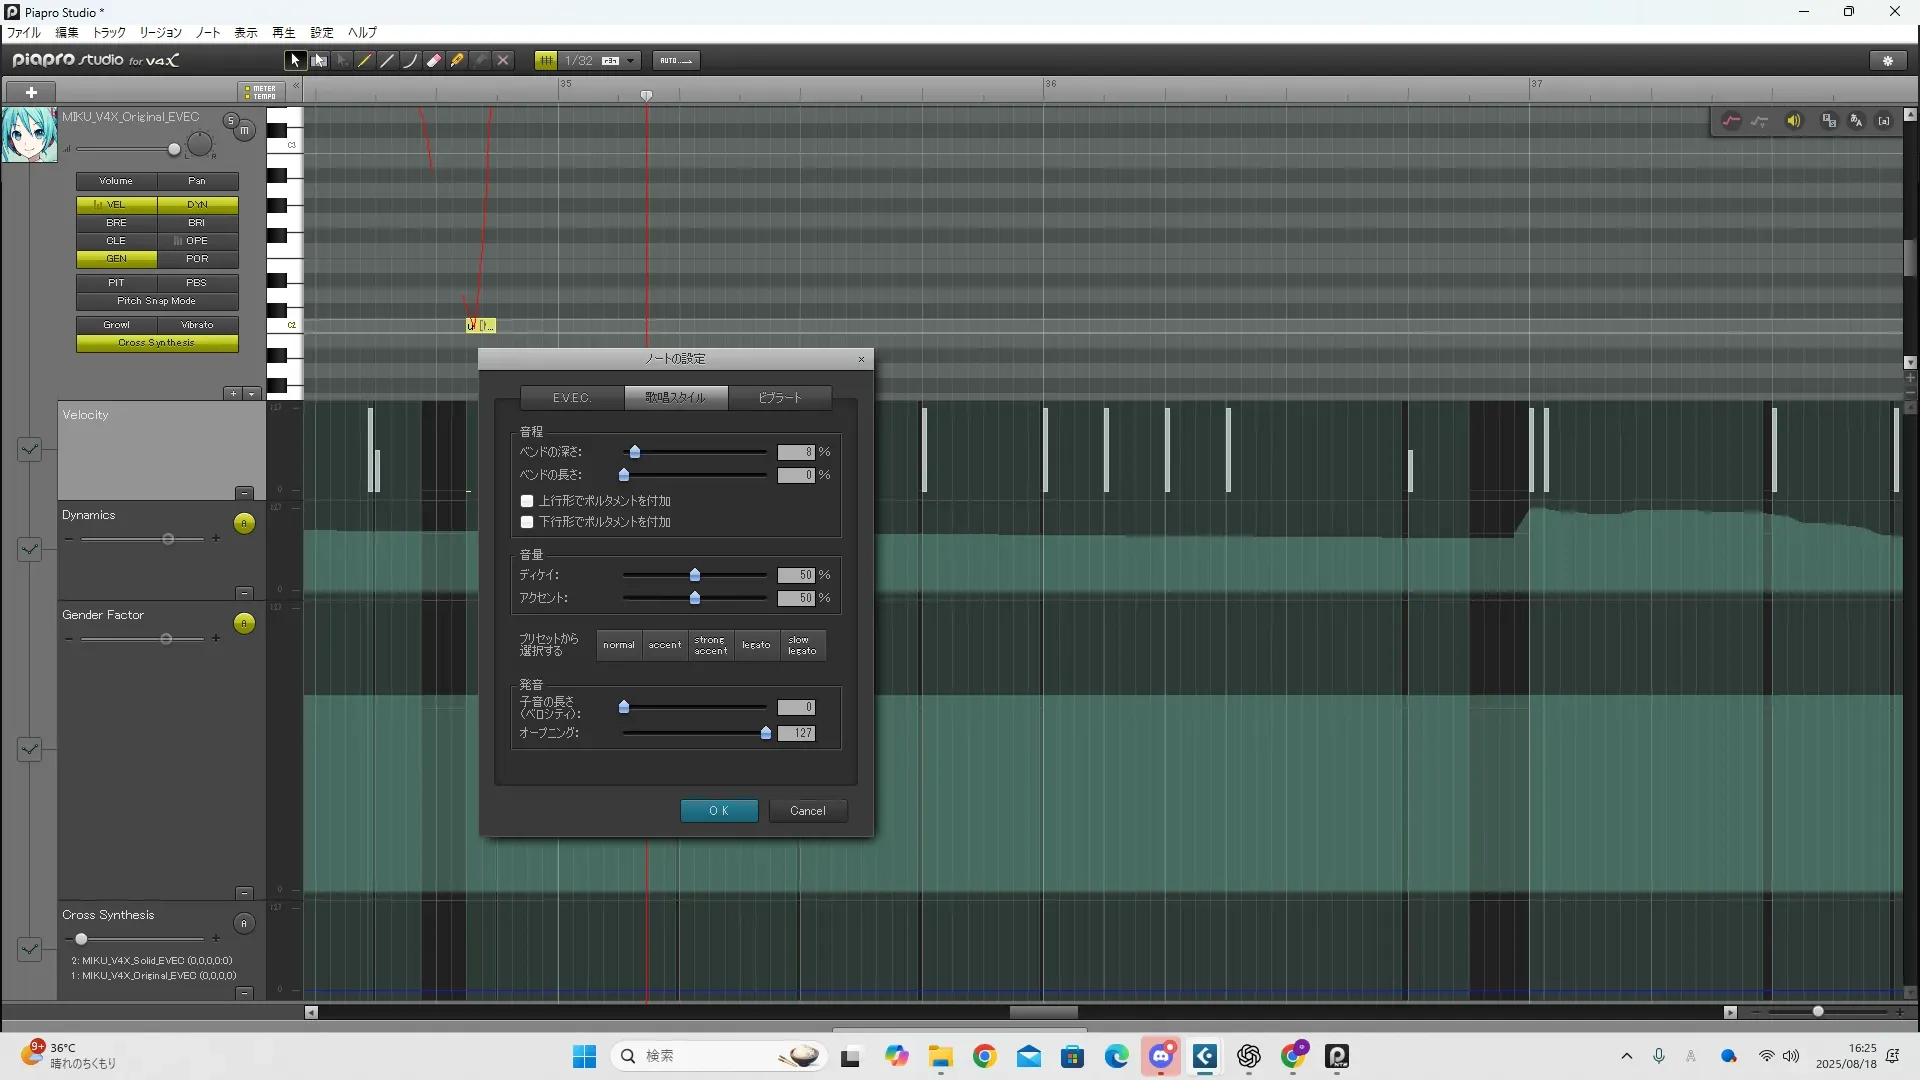Image resolution: width=1920 pixels, height=1080 pixels.
Task: Select the straight line tool
Action: pyautogui.click(x=388, y=61)
